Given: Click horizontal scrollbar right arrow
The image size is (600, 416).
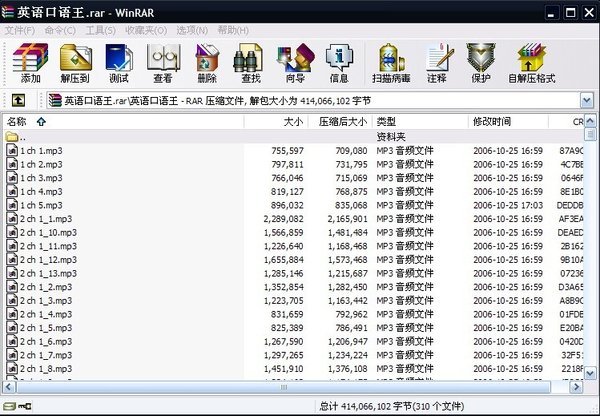Looking at the screenshot, I should (576, 387).
